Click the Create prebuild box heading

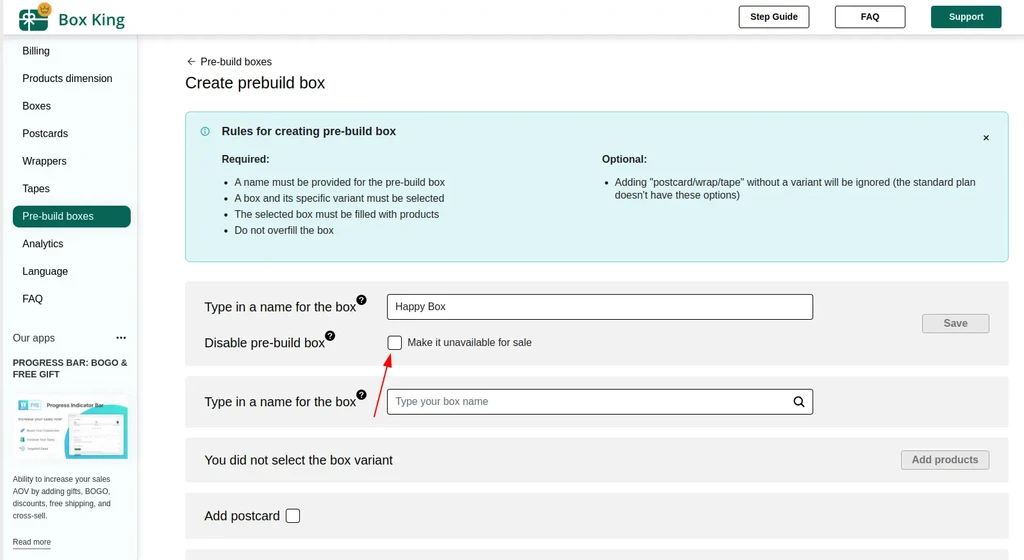255,83
